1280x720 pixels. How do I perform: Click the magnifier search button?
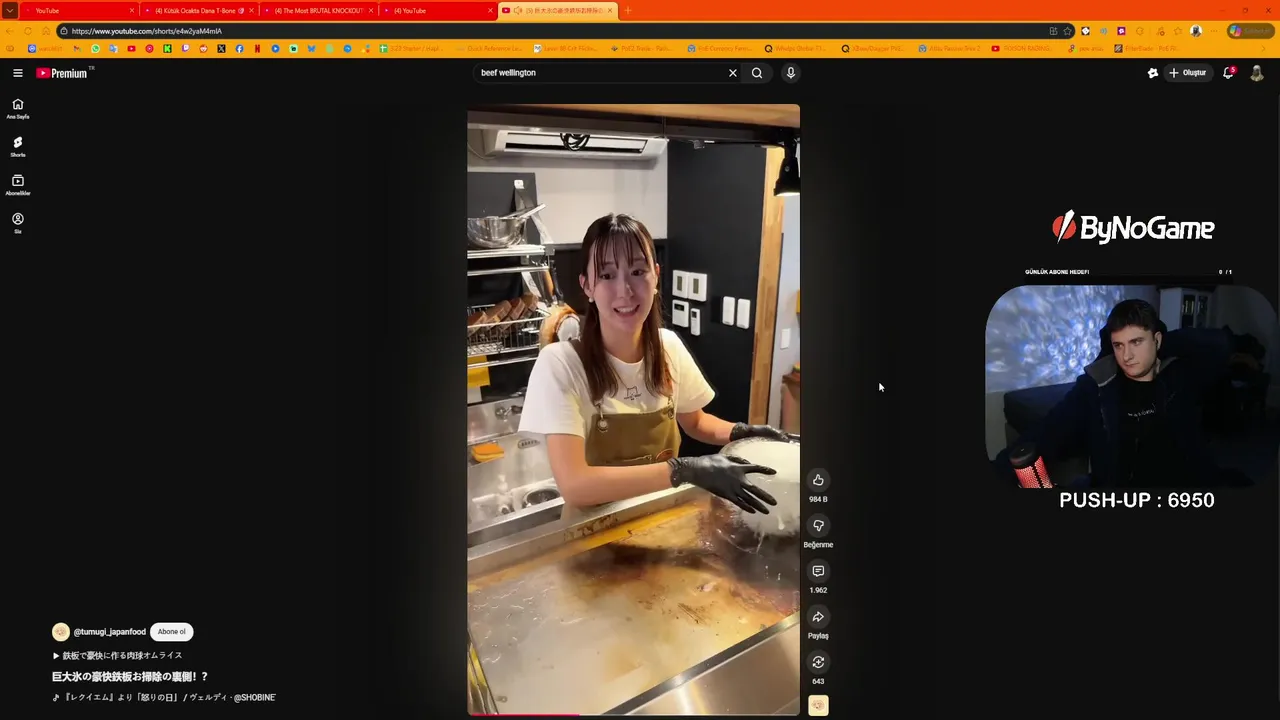pos(757,73)
